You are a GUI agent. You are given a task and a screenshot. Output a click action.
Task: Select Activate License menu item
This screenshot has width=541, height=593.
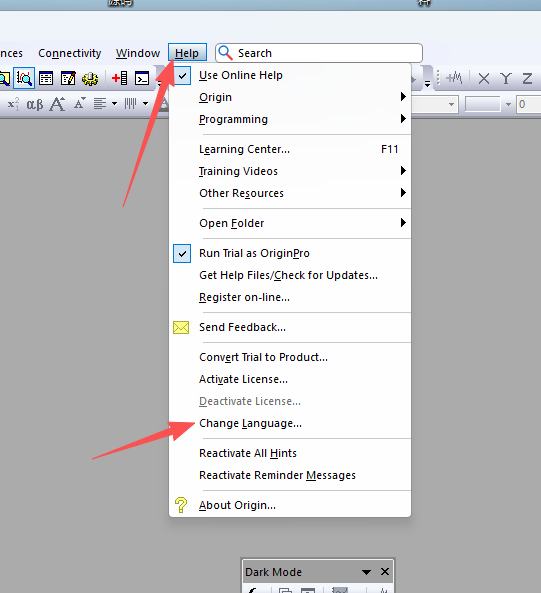click(x=290, y=379)
